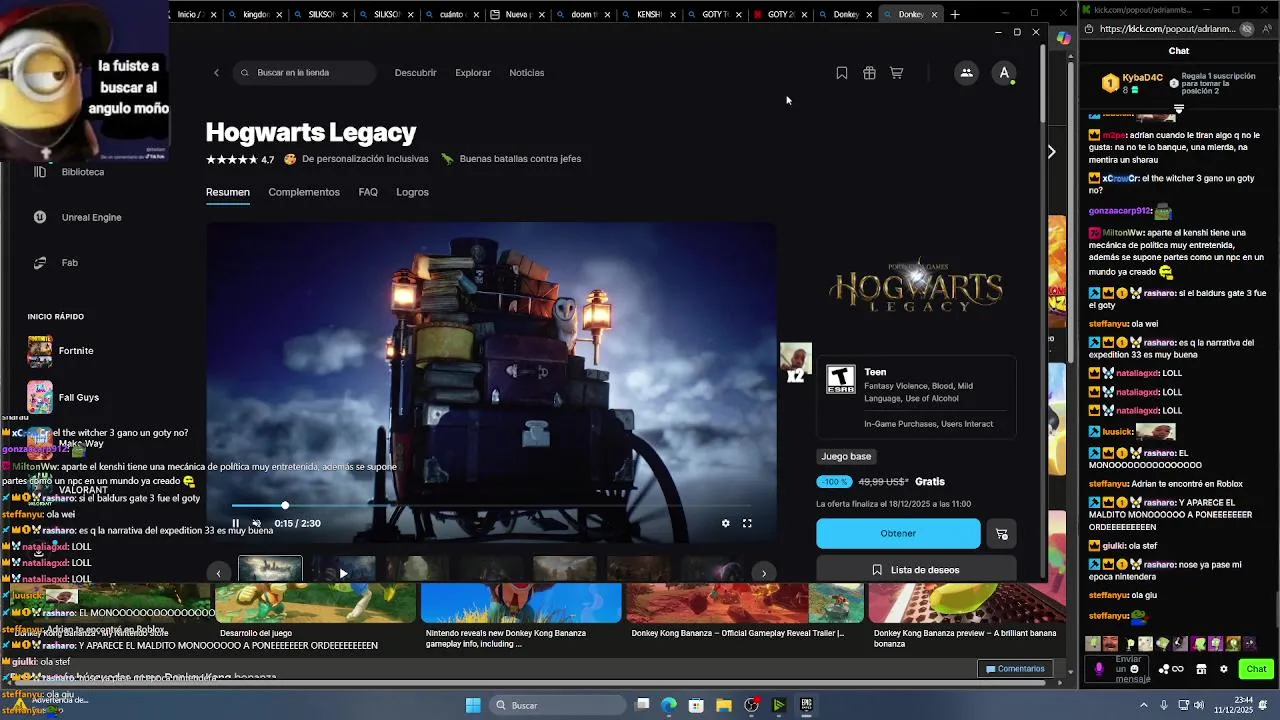
Task: Open volume control in system tray
Action: (1201, 705)
